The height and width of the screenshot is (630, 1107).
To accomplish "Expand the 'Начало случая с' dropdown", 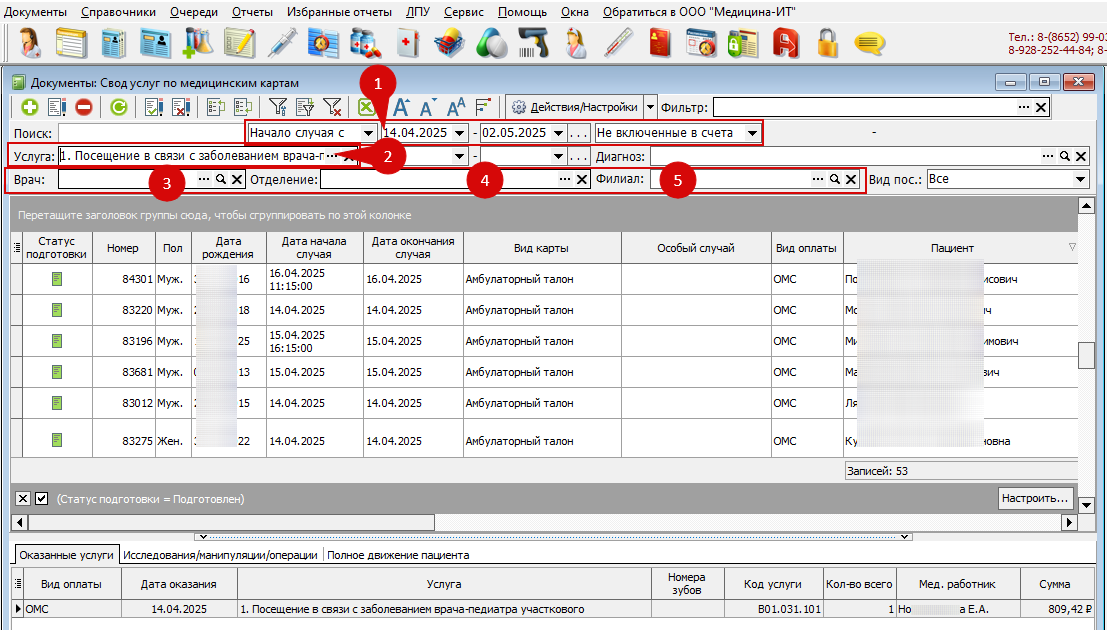I will pyautogui.click(x=368, y=133).
